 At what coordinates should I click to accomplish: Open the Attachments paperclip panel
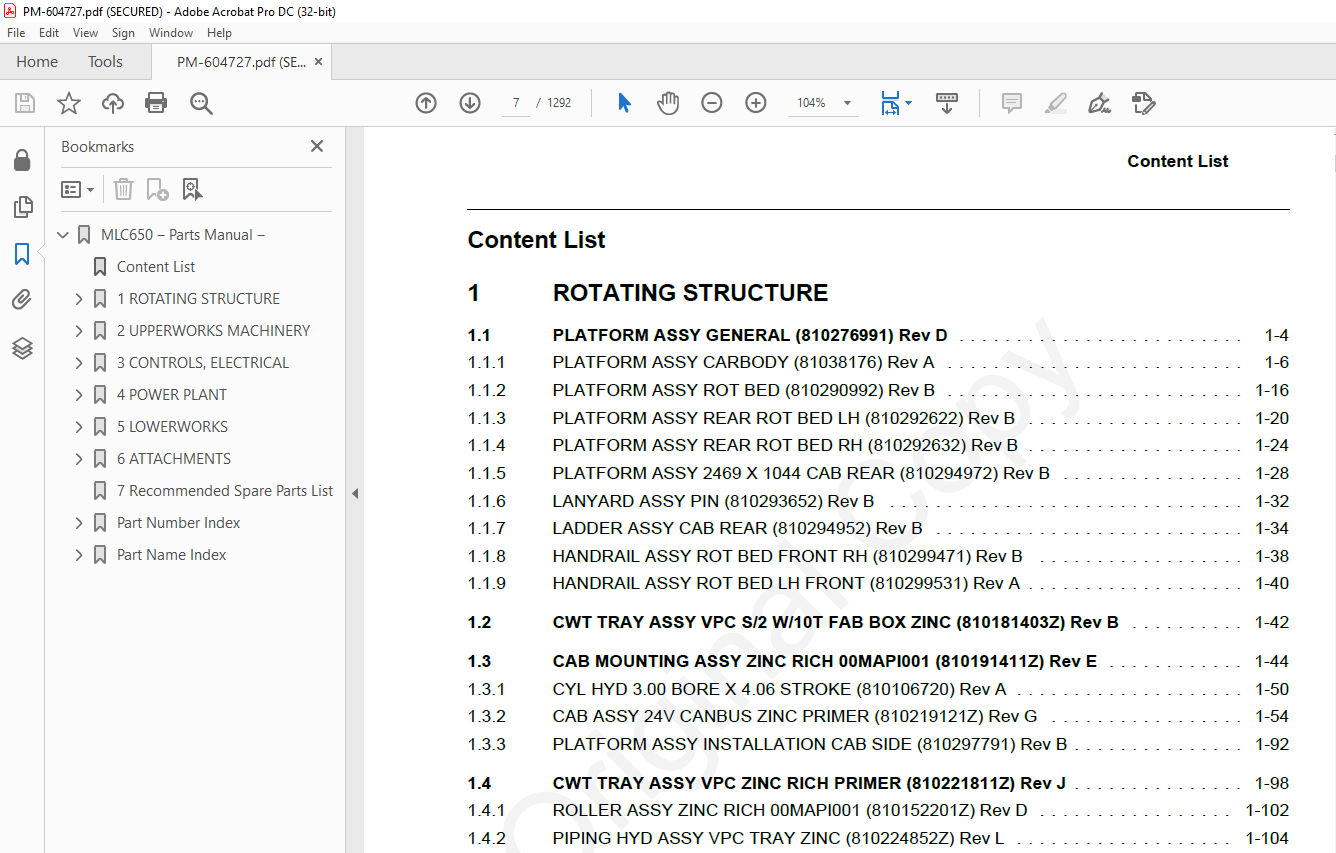click(22, 300)
